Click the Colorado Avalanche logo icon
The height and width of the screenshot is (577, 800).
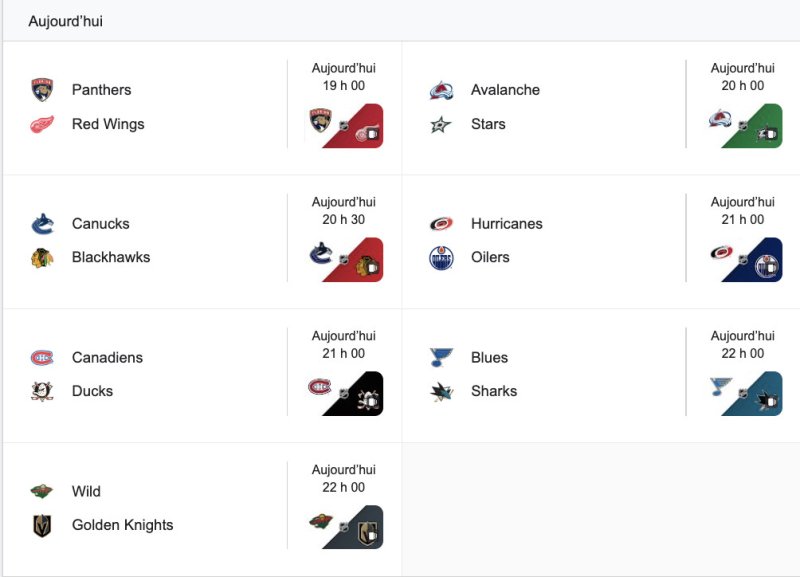441,90
